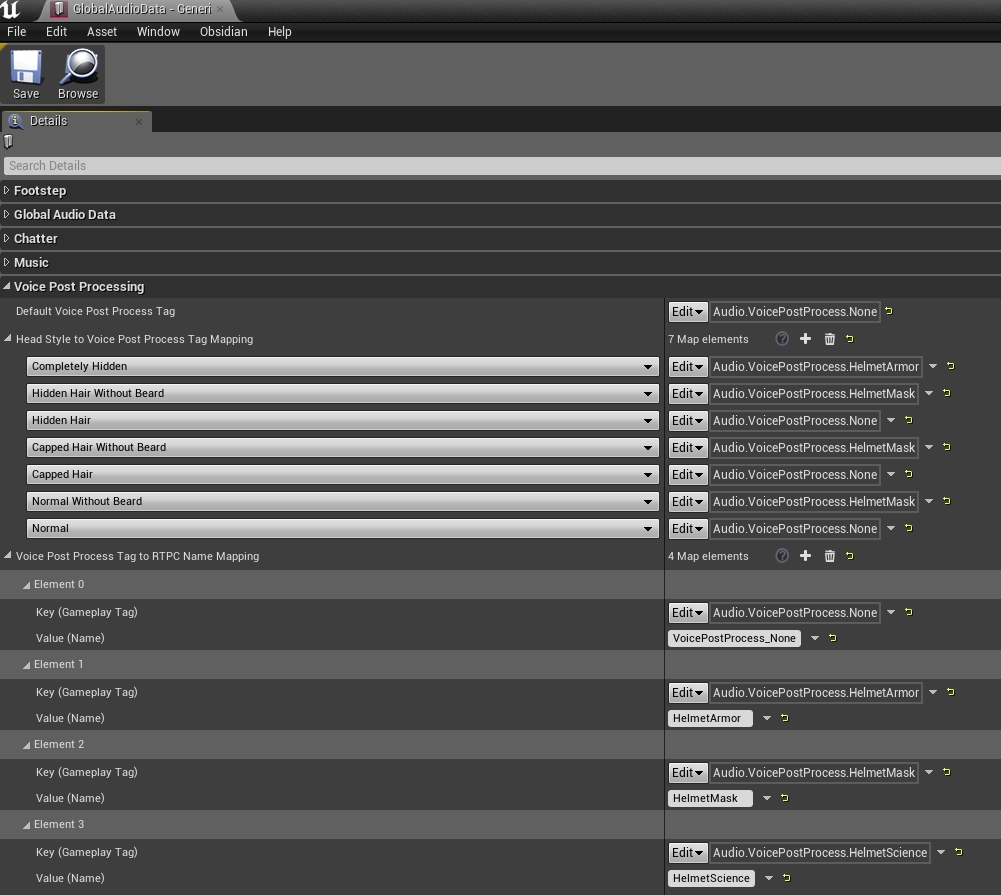Focus the Search Details field
The image size is (1001, 895).
(502, 165)
